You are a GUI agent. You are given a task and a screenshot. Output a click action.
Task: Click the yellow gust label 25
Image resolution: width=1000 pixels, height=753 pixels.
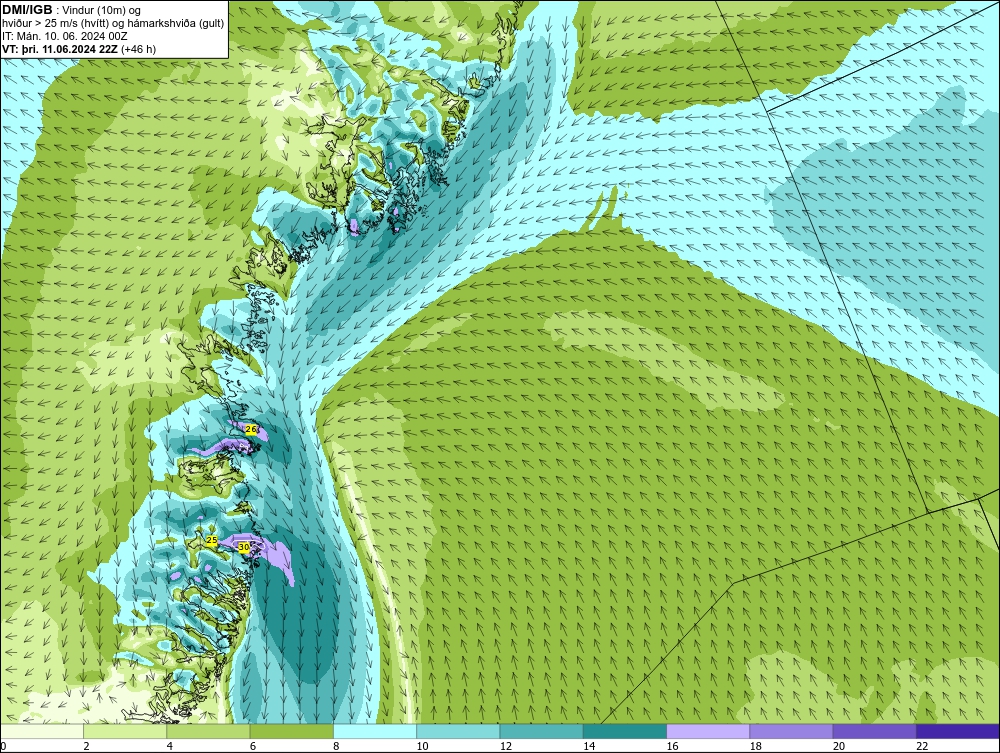pos(212,540)
